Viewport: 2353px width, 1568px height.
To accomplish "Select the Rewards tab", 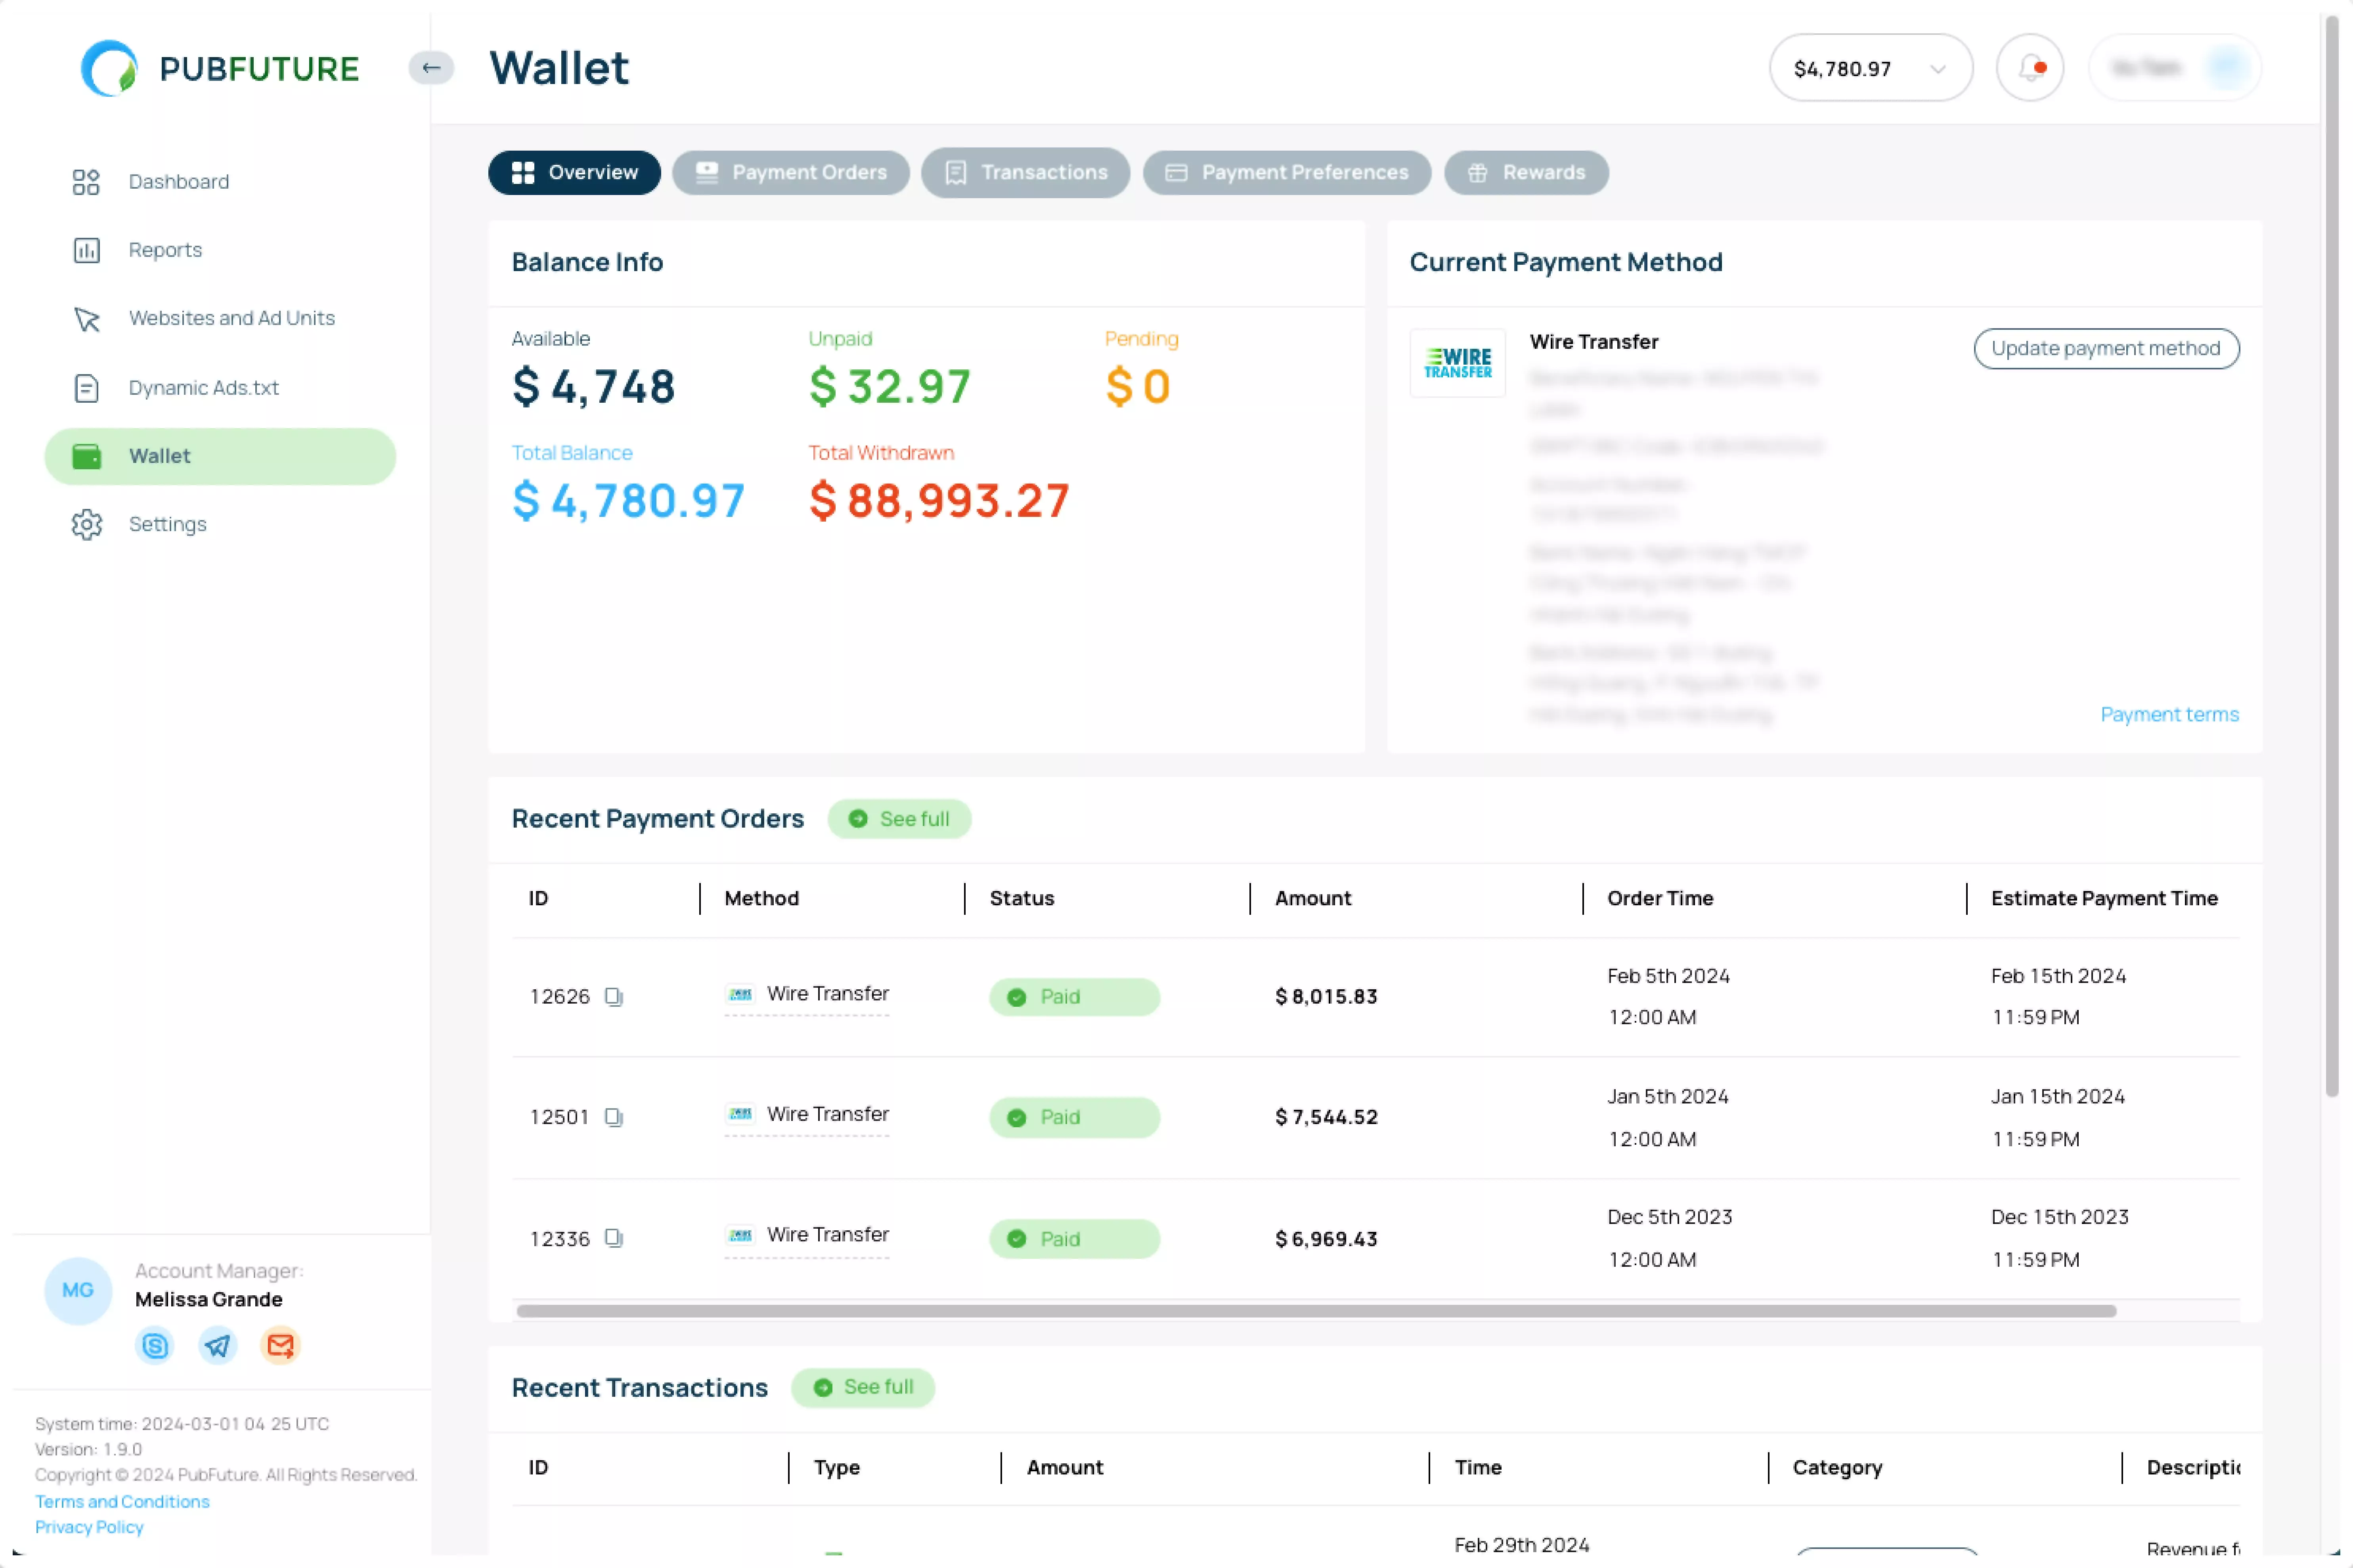I will pyautogui.click(x=1526, y=173).
